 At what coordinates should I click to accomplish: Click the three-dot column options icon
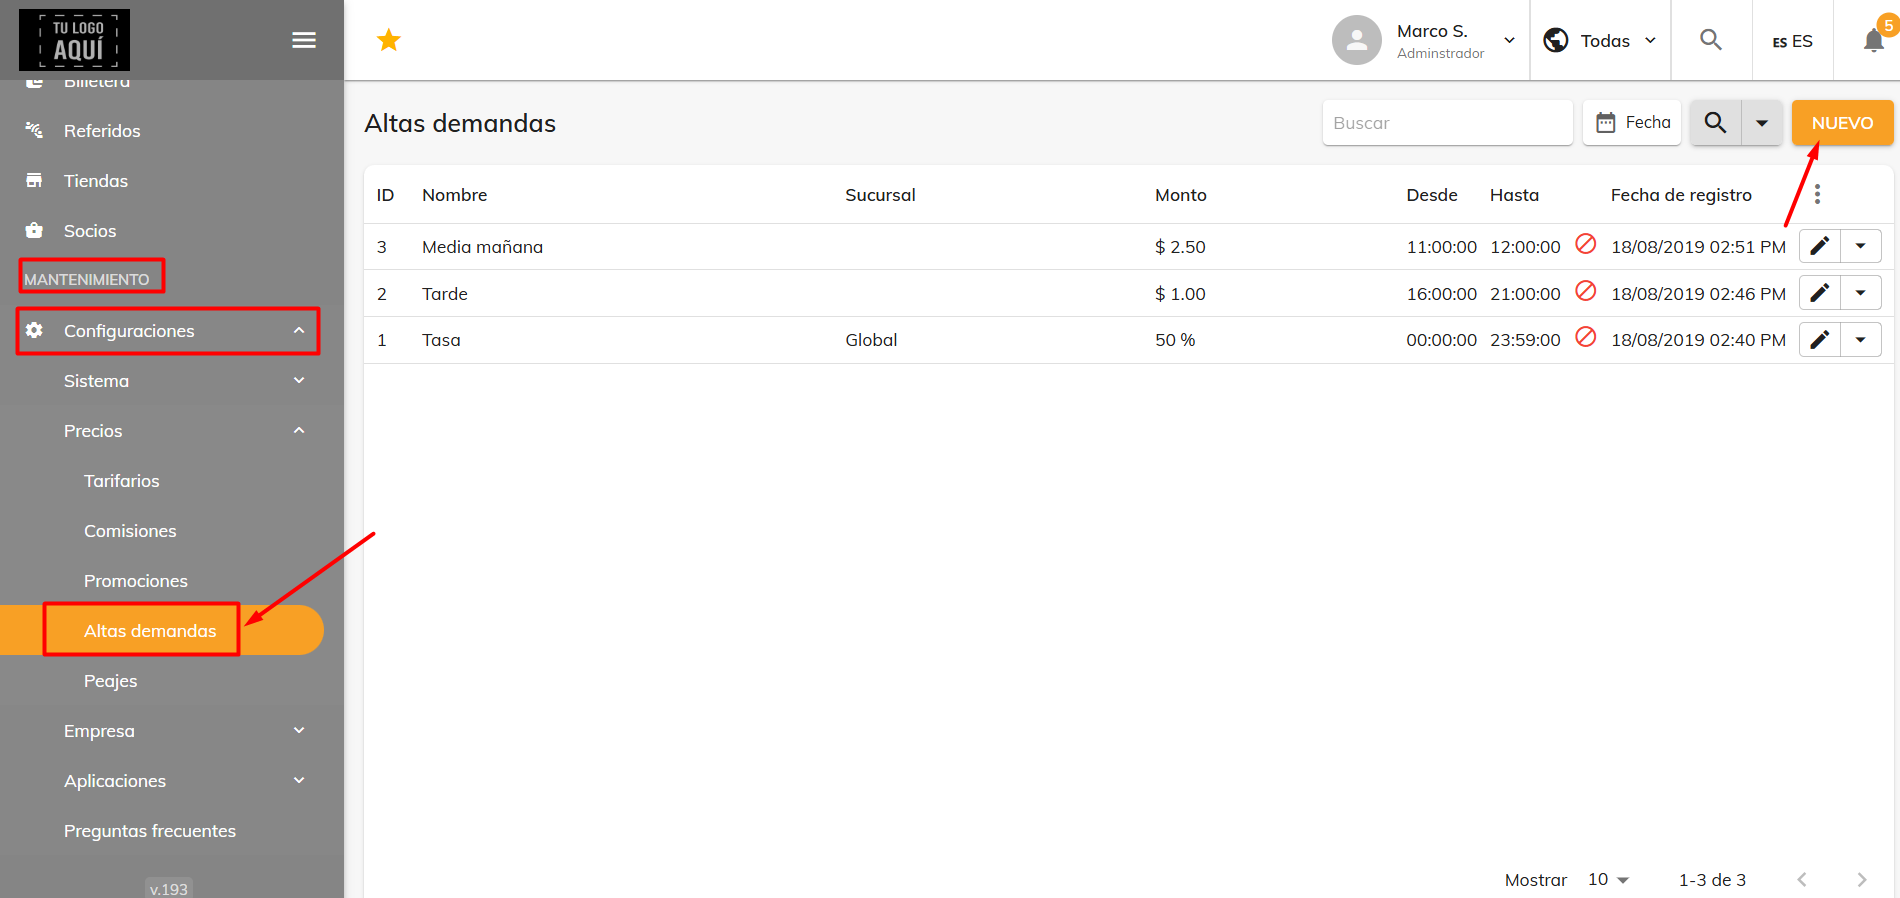point(1817,195)
